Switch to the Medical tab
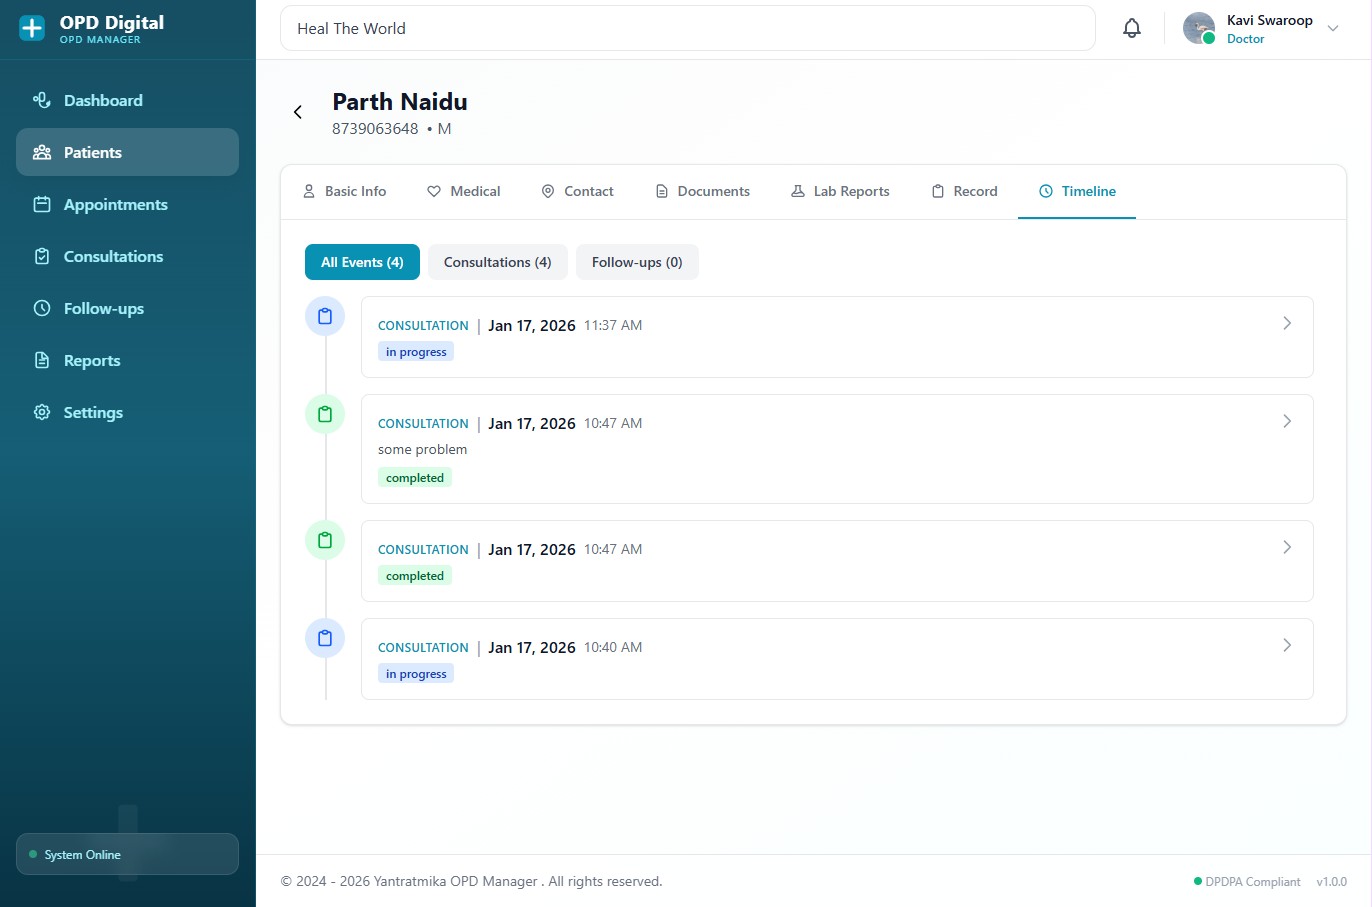 [464, 191]
